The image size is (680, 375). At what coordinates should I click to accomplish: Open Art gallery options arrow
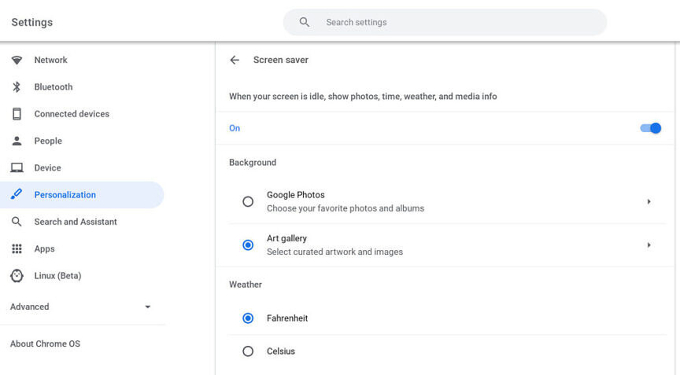click(x=649, y=245)
